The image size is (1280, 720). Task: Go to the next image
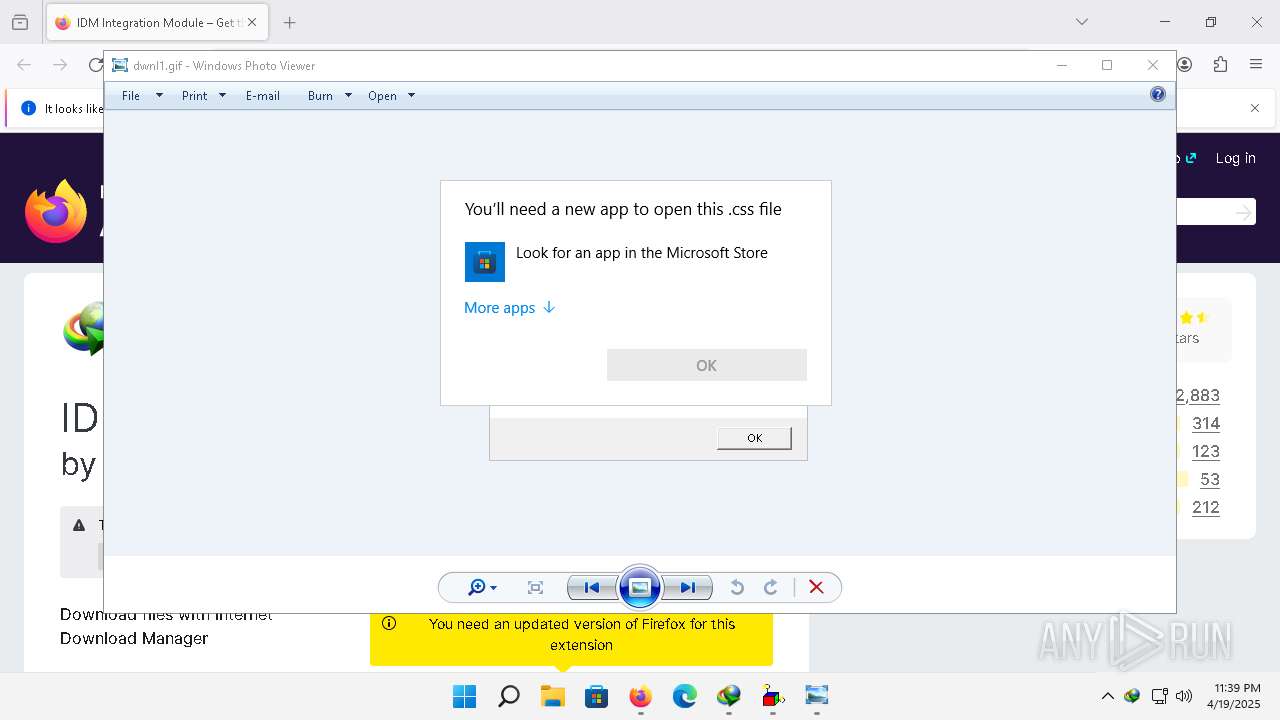pos(687,588)
